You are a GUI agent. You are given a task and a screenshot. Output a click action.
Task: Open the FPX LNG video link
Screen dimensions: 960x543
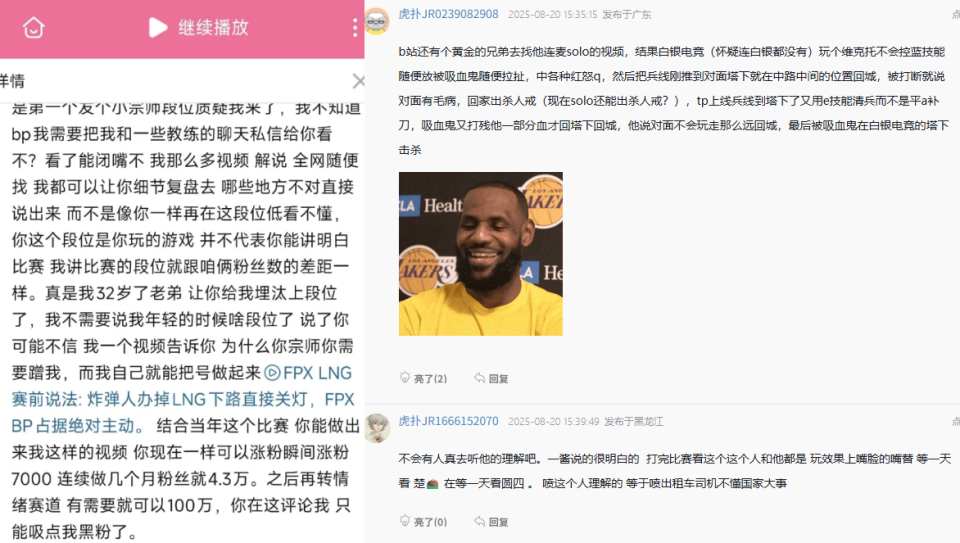pyautogui.click(x=182, y=399)
